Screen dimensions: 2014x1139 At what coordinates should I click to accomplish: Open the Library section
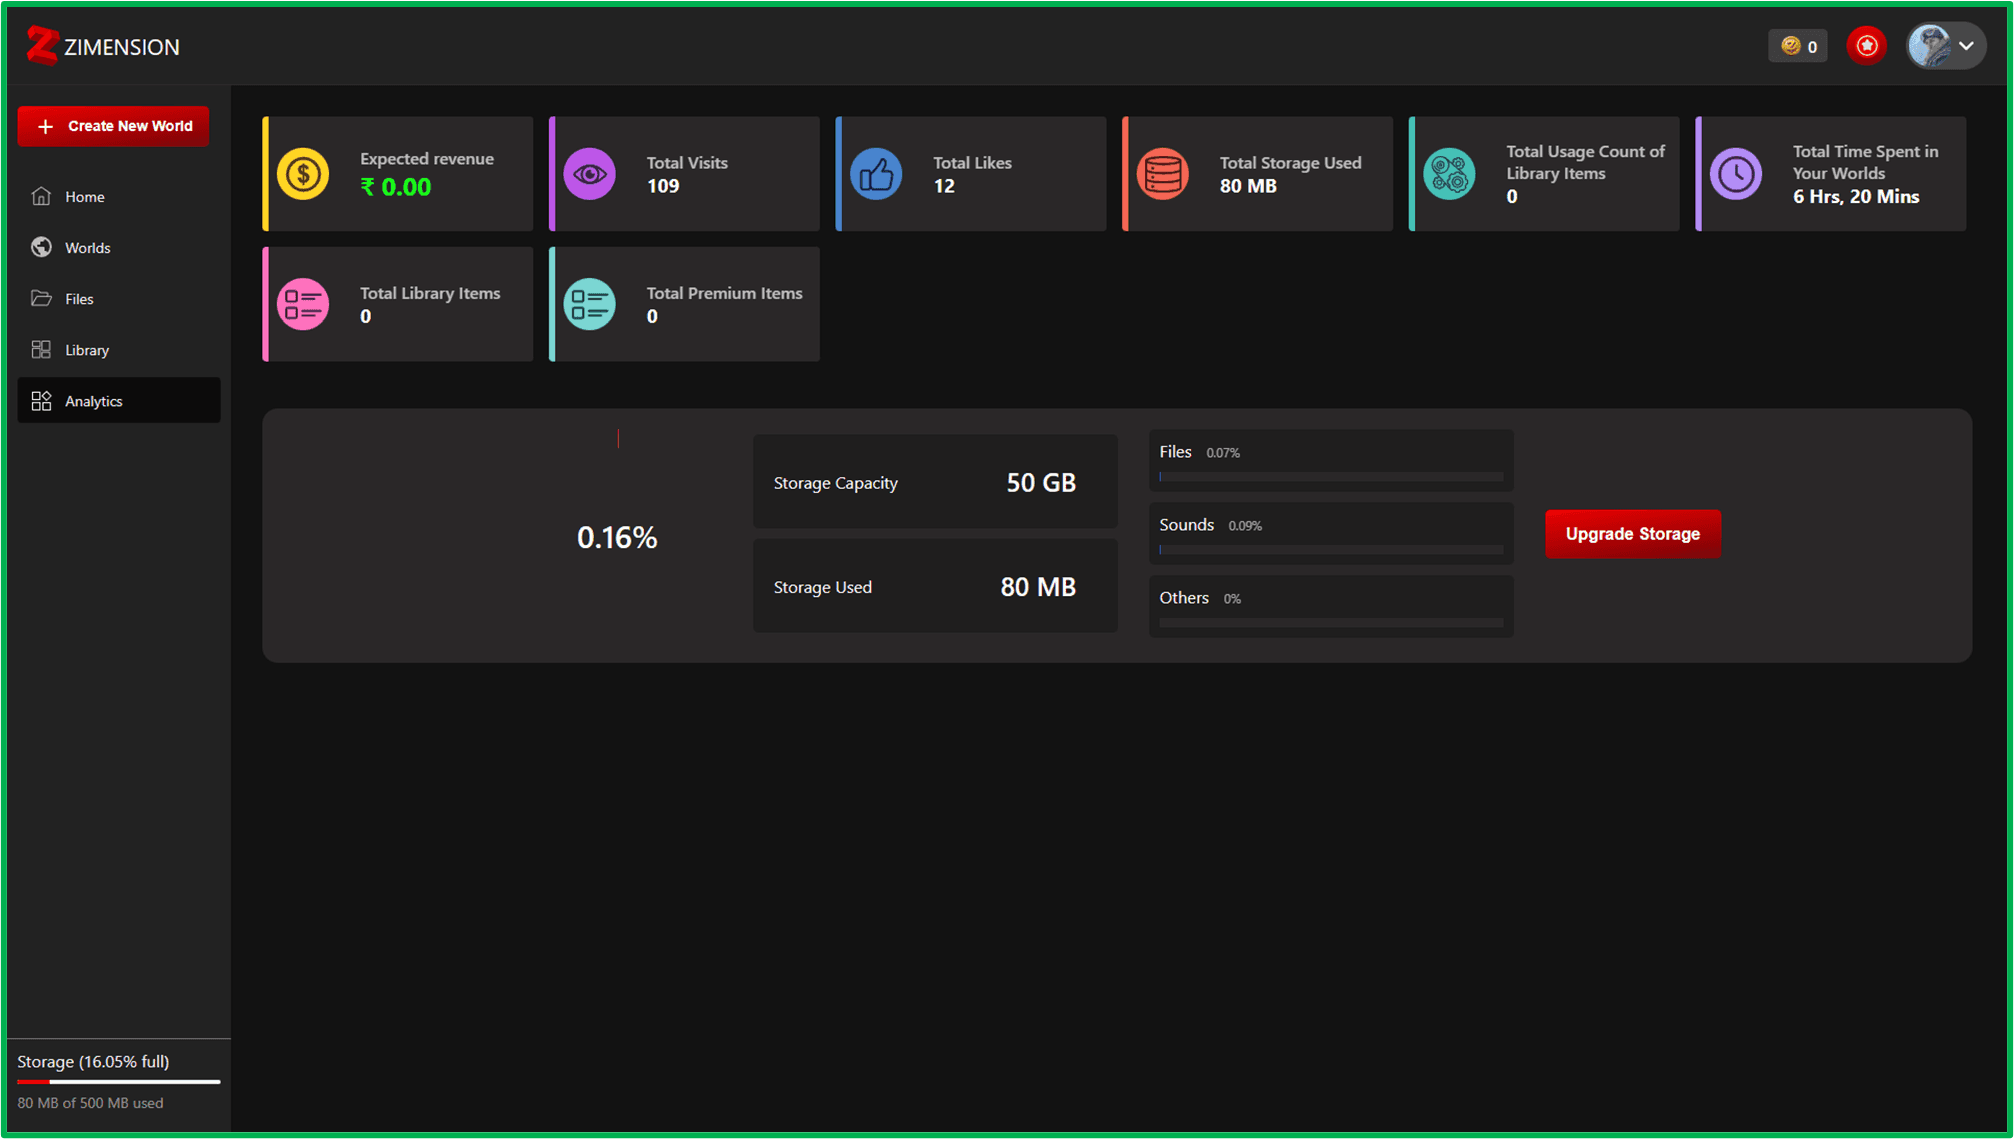[x=118, y=350]
